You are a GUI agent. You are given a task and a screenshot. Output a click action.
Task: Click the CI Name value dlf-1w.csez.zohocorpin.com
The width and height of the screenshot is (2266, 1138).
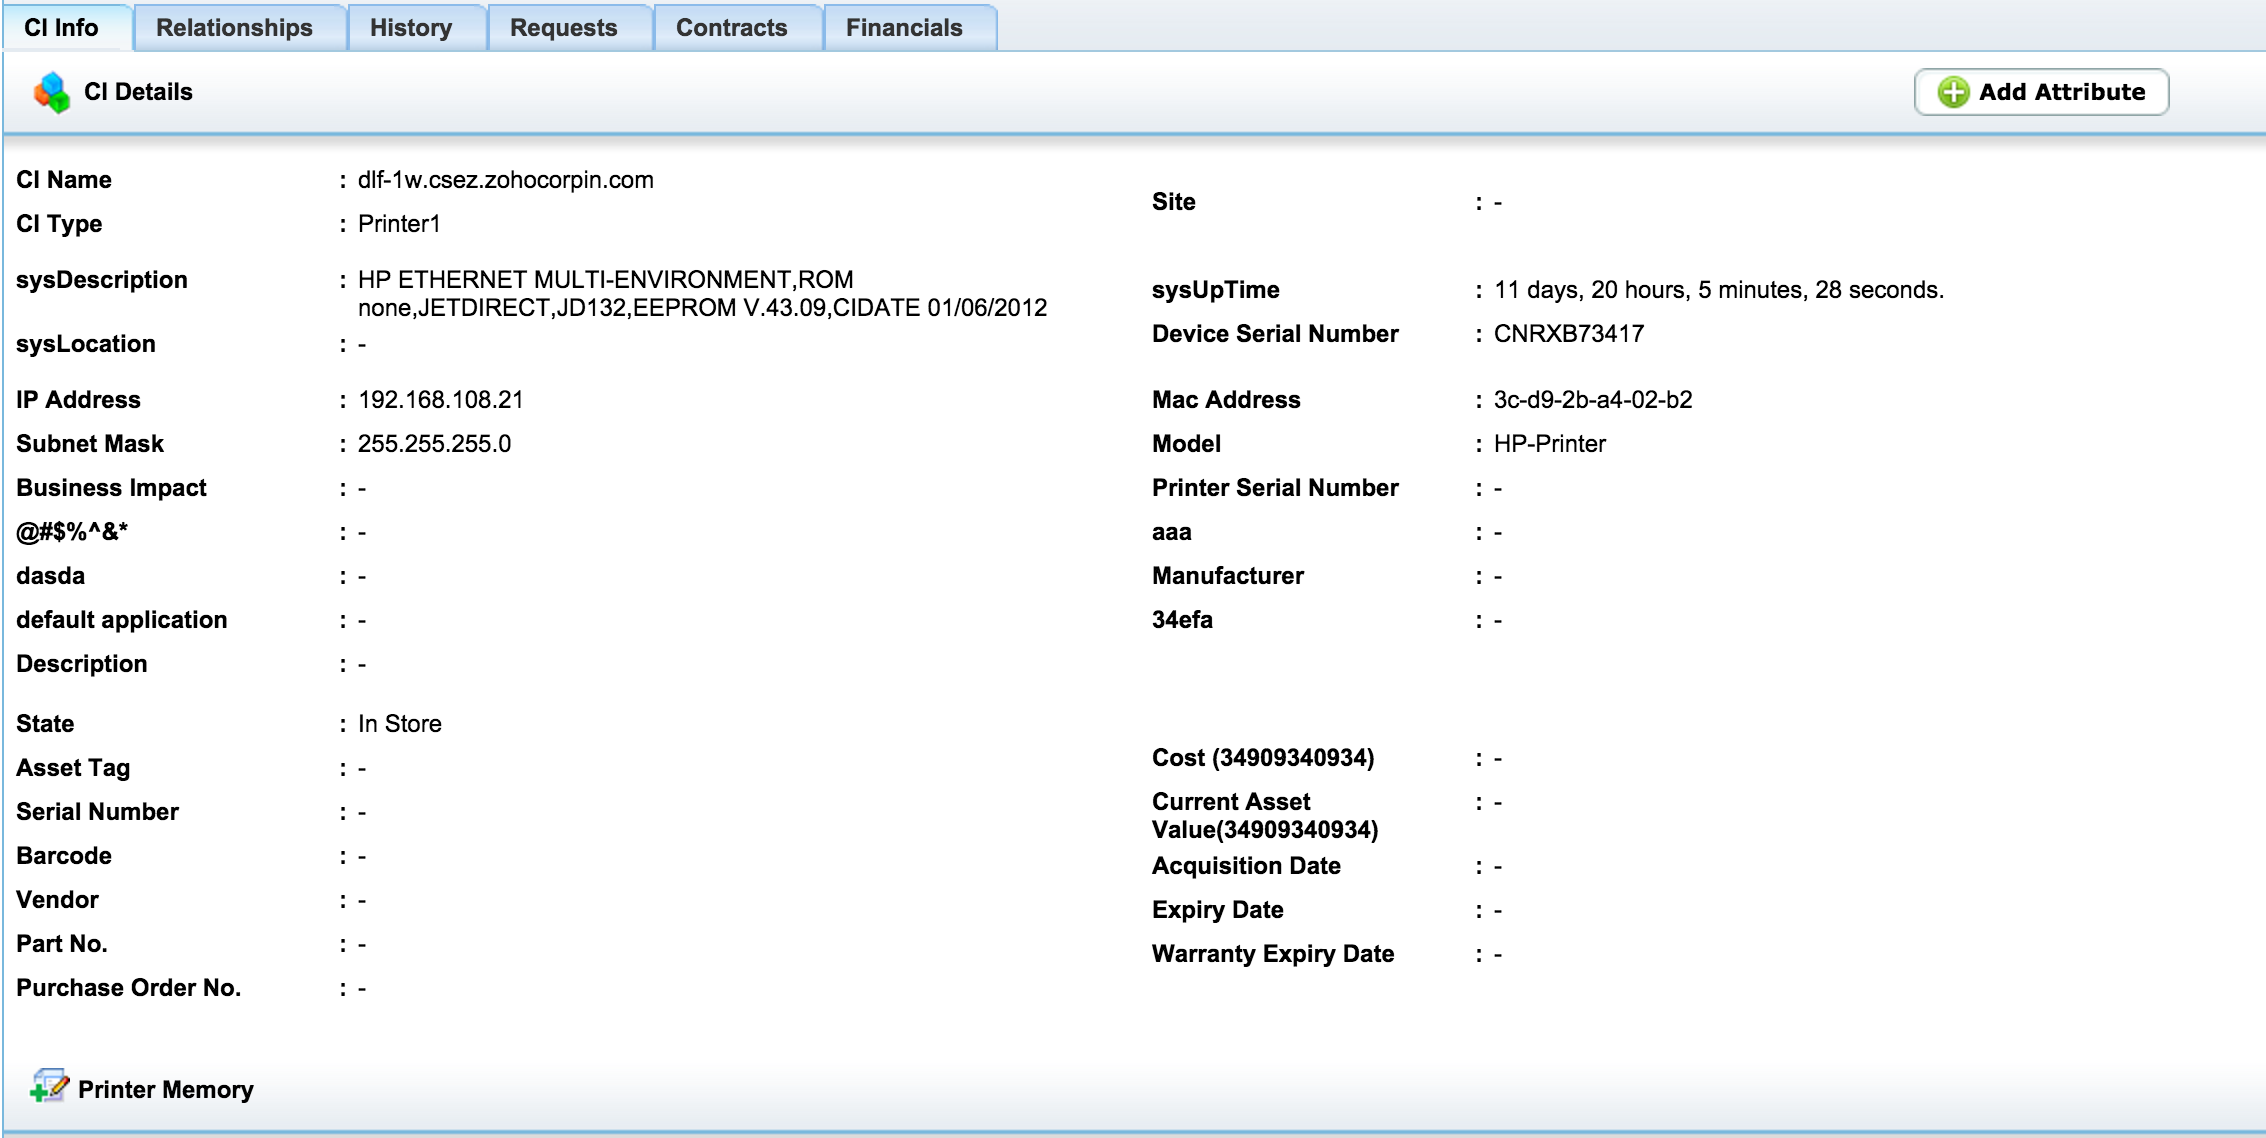coord(505,180)
